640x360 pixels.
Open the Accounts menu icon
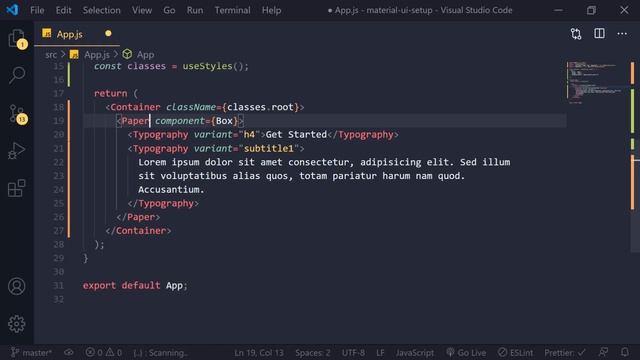[17, 287]
